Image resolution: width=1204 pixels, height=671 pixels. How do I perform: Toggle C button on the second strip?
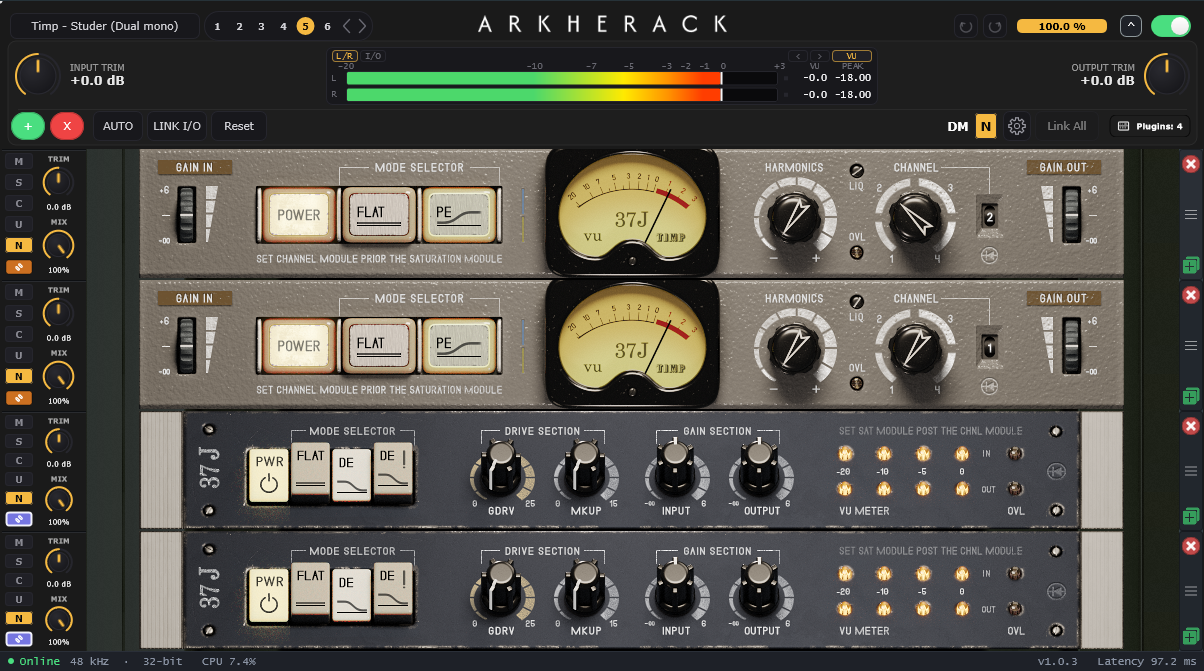[18, 334]
